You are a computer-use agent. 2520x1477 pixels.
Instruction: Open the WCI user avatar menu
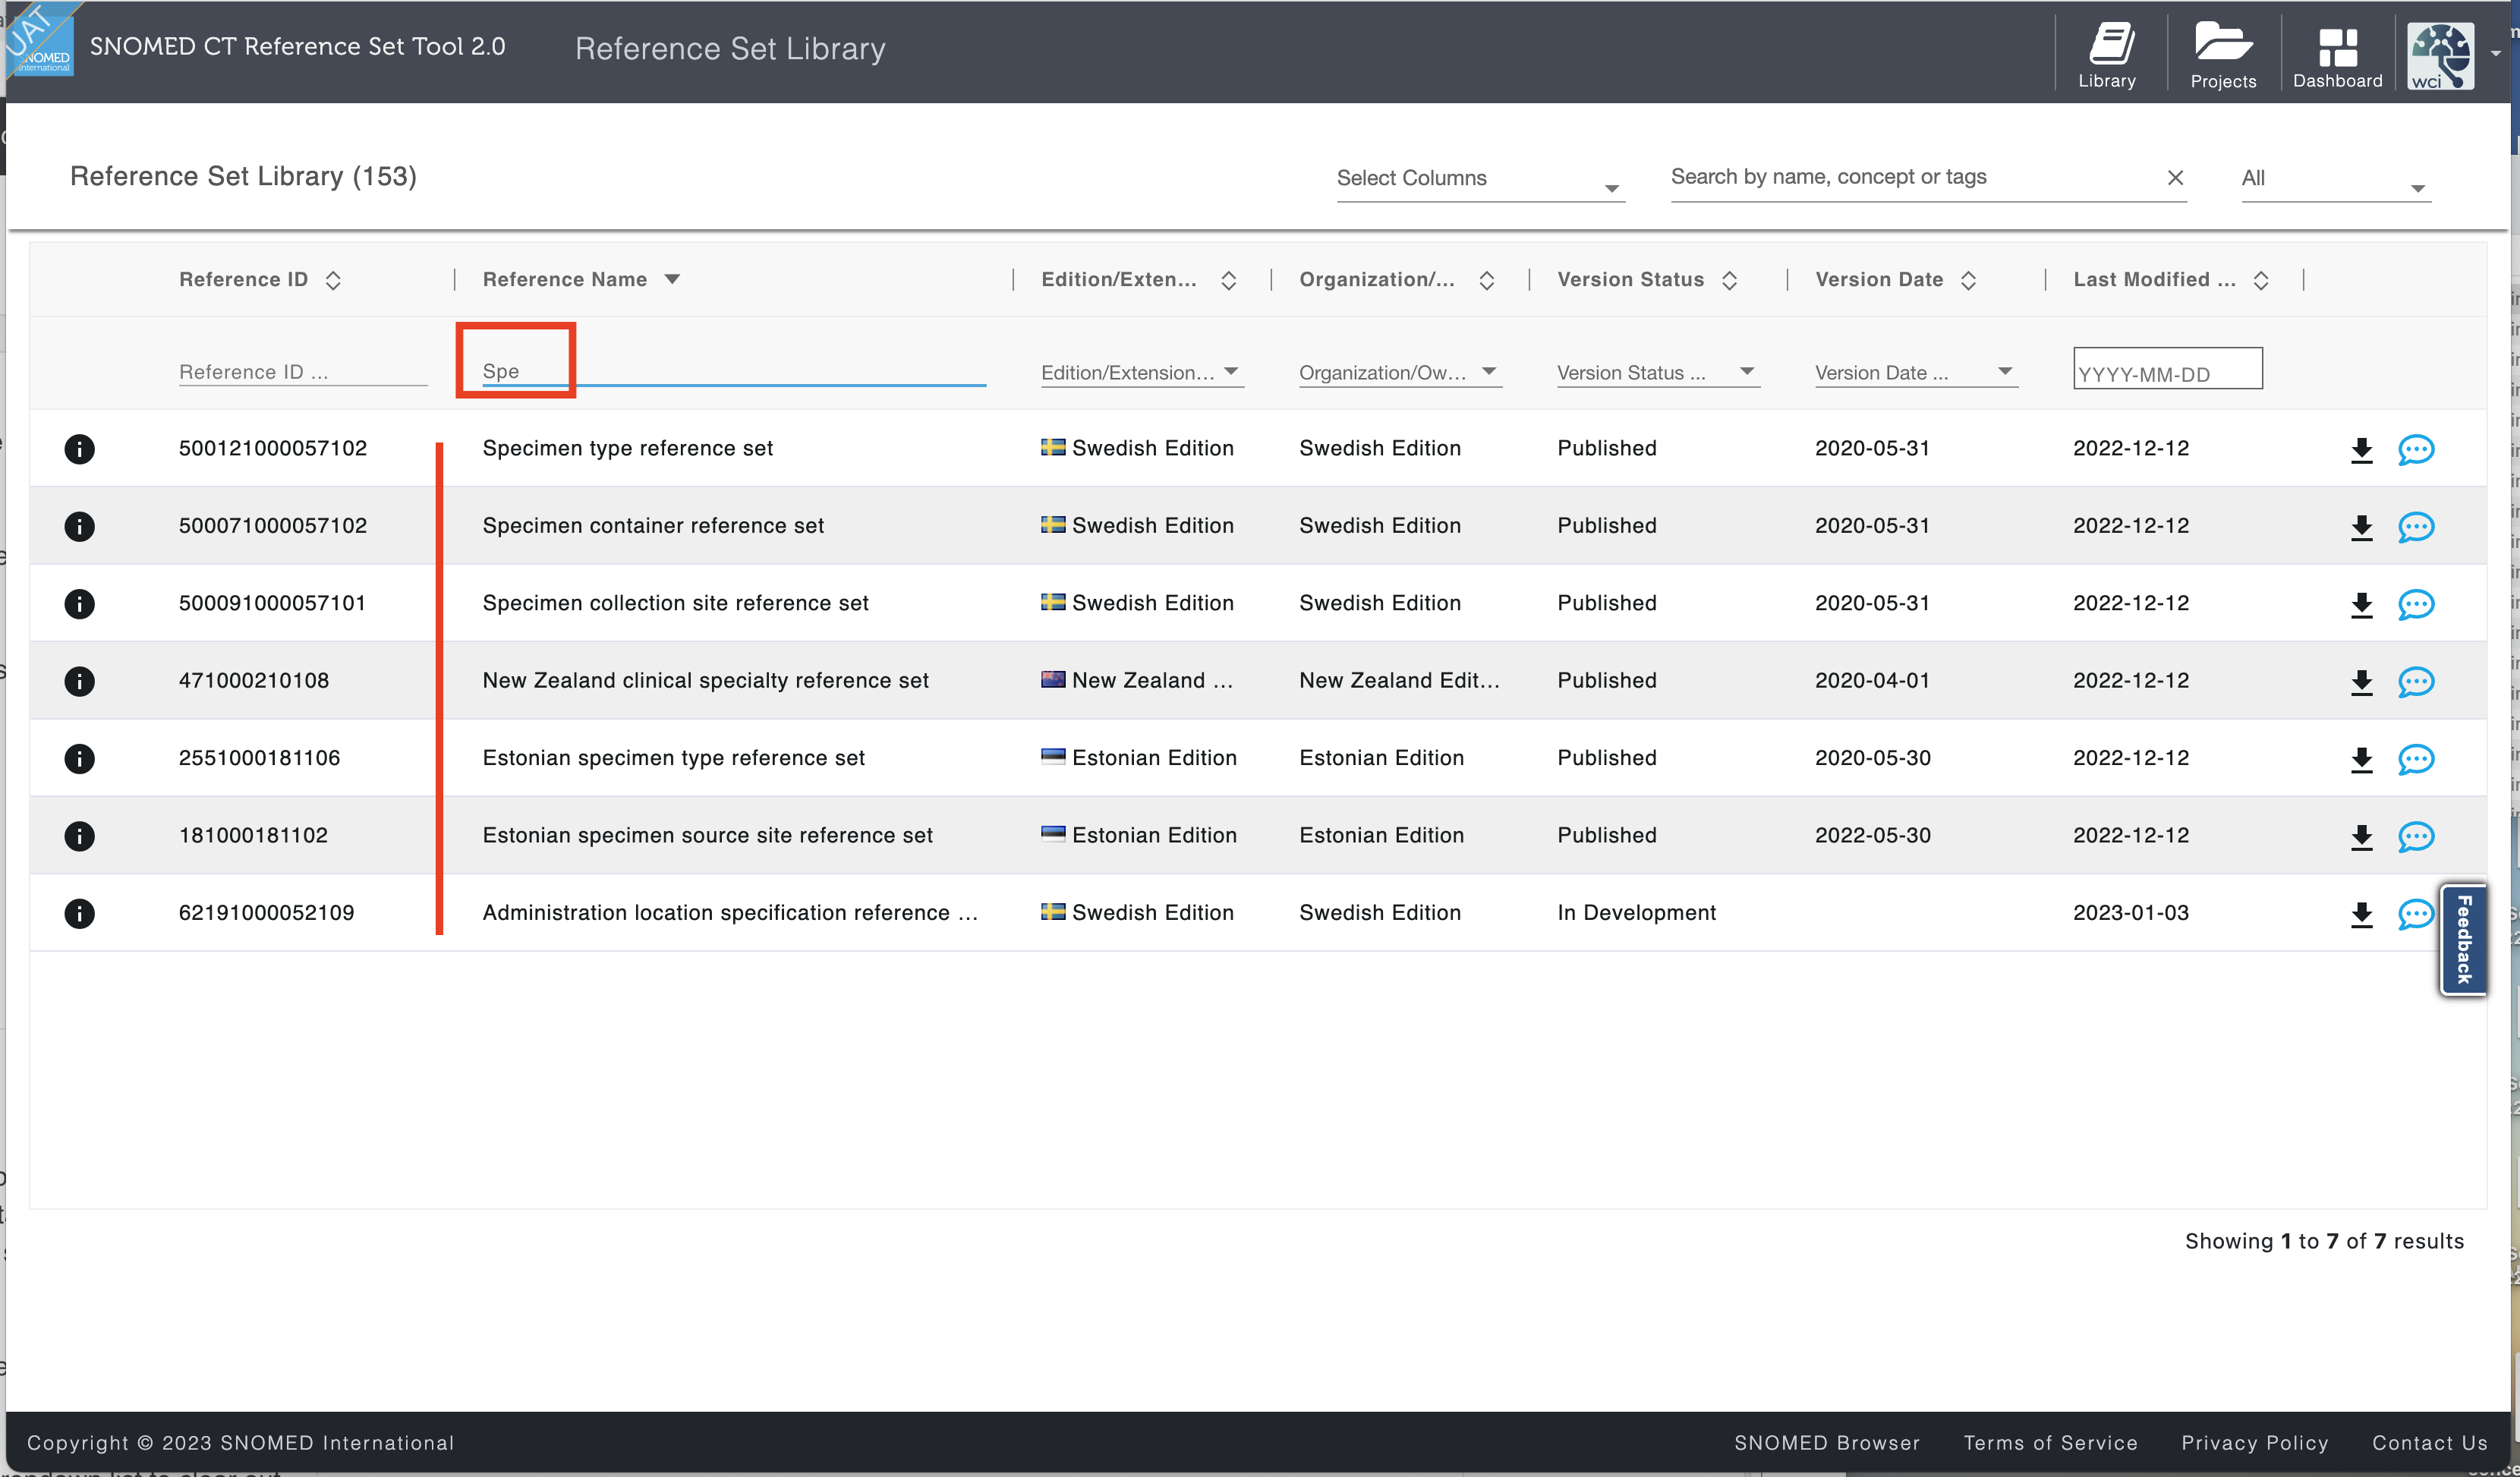click(x=2440, y=56)
